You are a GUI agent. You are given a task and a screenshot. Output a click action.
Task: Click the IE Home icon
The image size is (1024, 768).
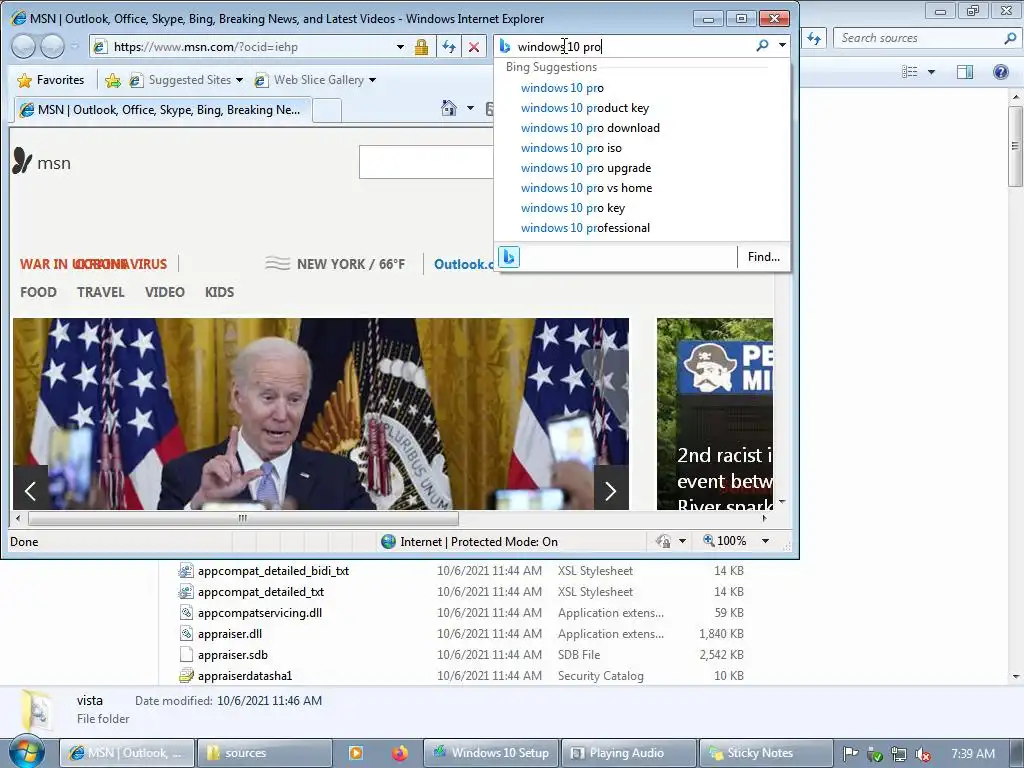449,108
